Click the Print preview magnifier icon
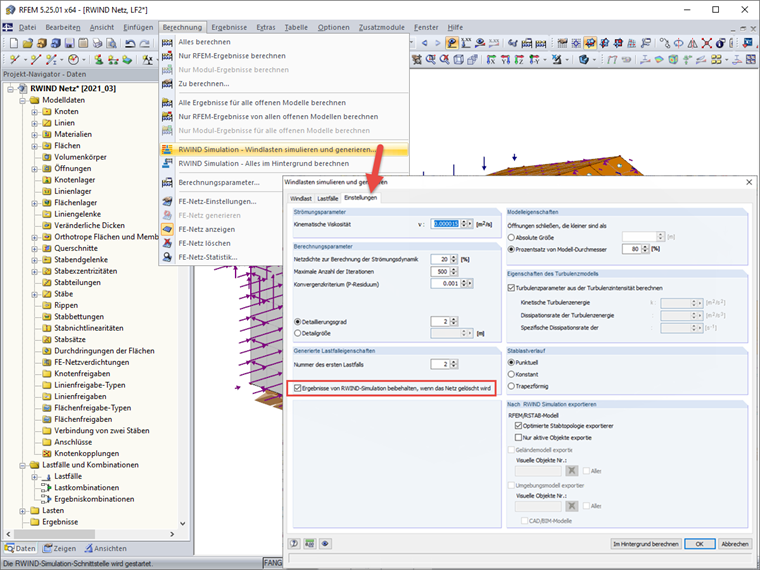The width and height of the screenshot is (760, 570). click(x=111, y=44)
